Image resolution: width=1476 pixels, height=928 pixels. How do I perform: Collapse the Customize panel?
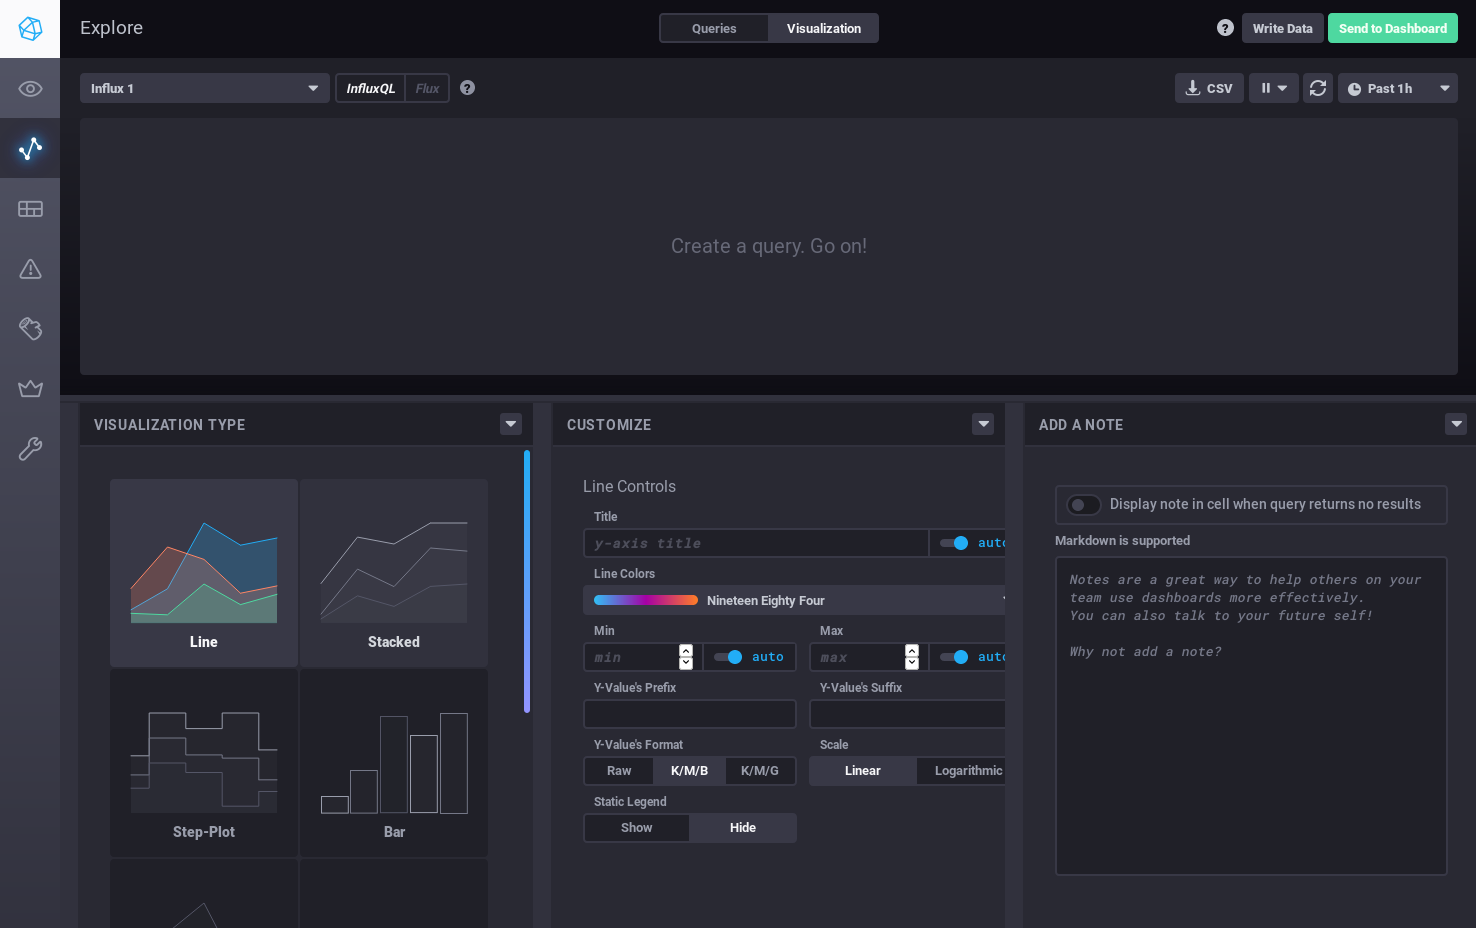[983, 424]
